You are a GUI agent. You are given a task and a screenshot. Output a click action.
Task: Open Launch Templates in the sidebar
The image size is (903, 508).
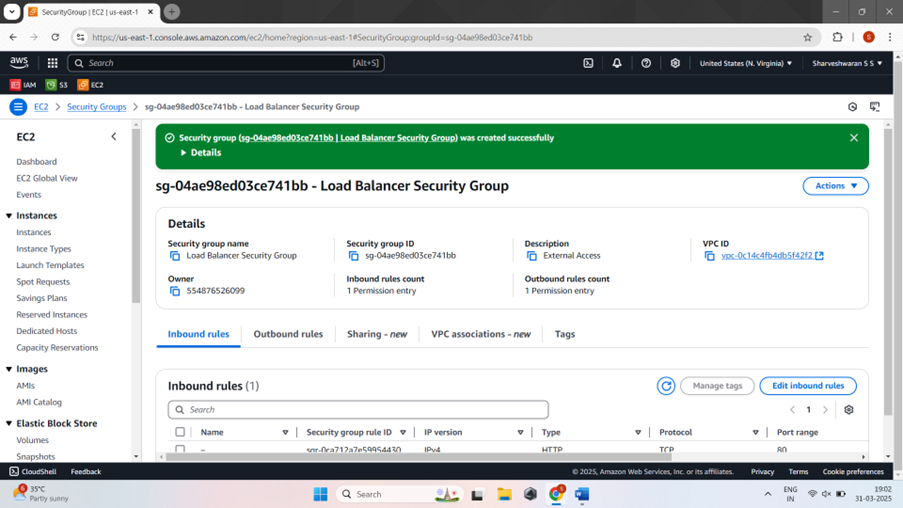coord(50,265)
